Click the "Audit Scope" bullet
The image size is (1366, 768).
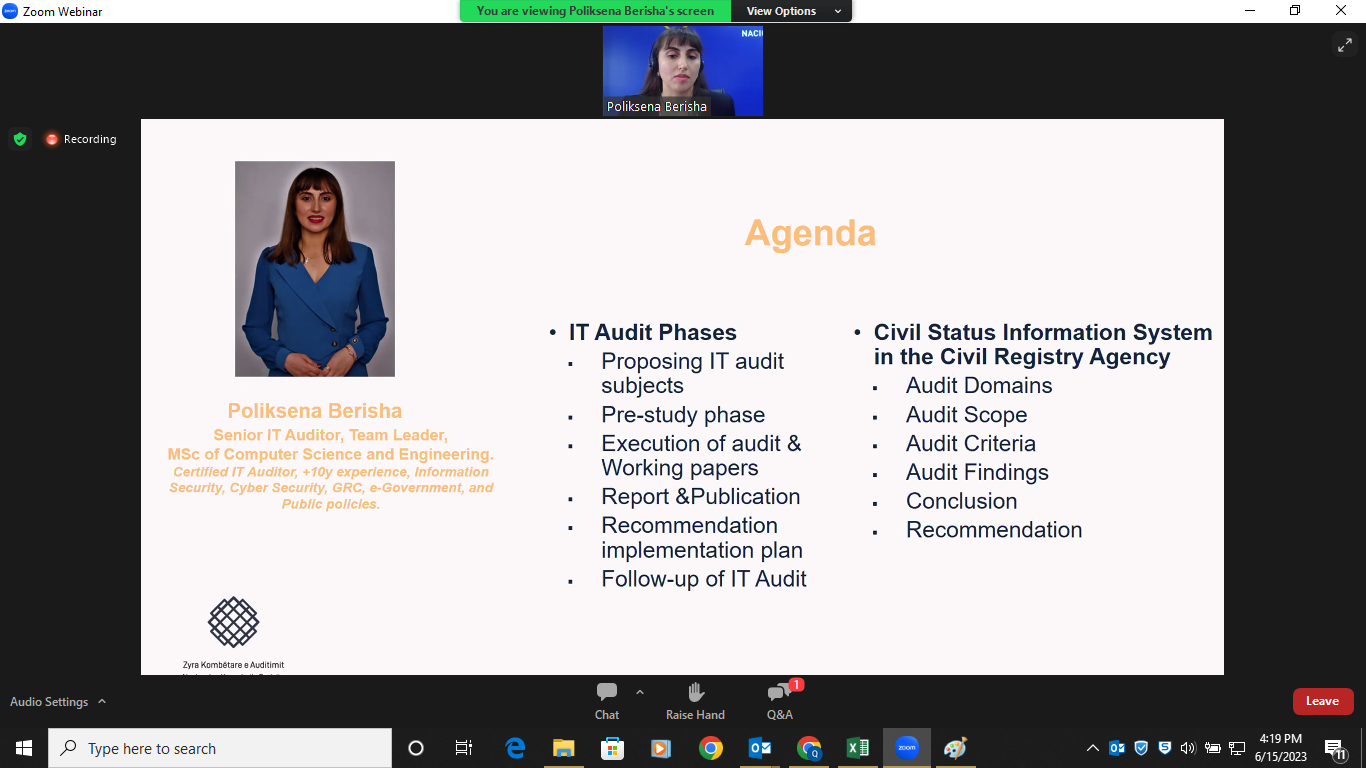click(x=967, y=415)
